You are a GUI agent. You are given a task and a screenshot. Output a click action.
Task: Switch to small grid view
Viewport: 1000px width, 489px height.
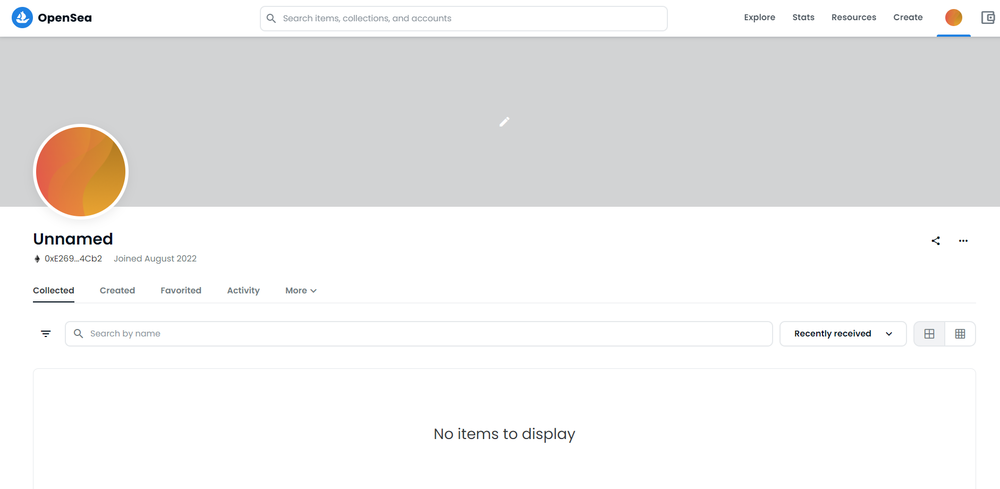pos(960,333)
